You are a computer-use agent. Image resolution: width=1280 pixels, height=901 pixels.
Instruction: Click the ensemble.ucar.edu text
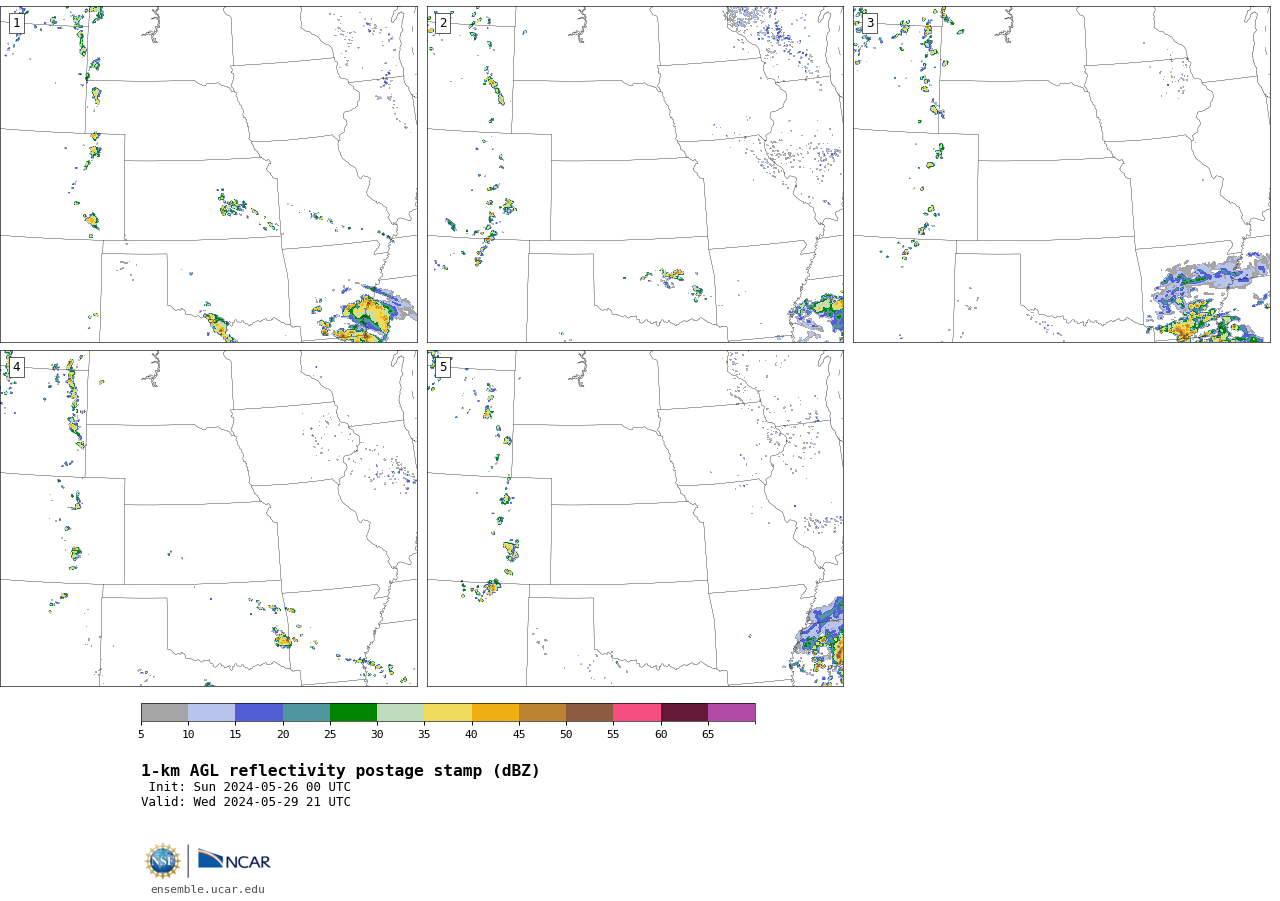(208, 889)
